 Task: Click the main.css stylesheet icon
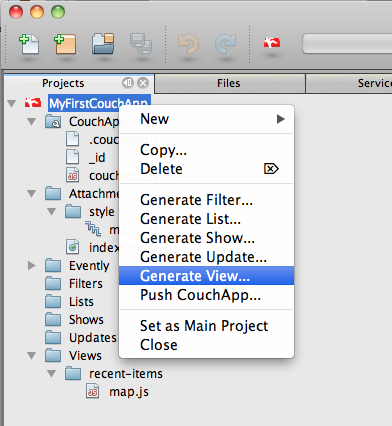pos(93,229)
